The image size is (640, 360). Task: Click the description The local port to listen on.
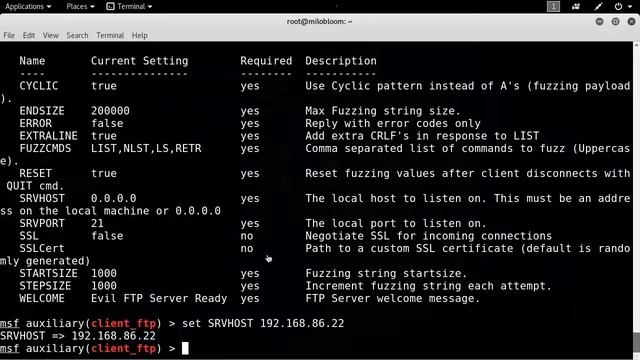pos(396,223)
